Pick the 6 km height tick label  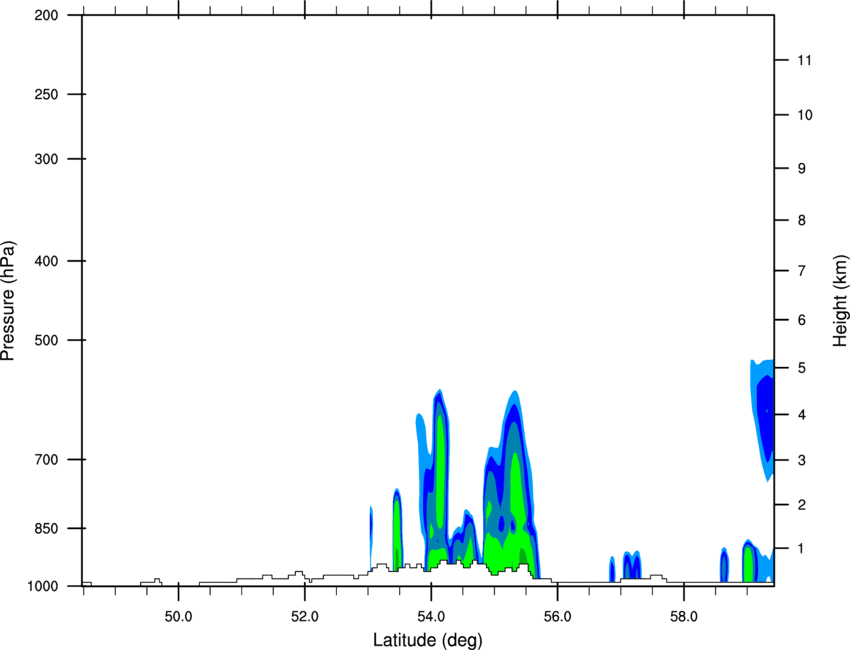(x=802, y=320)
